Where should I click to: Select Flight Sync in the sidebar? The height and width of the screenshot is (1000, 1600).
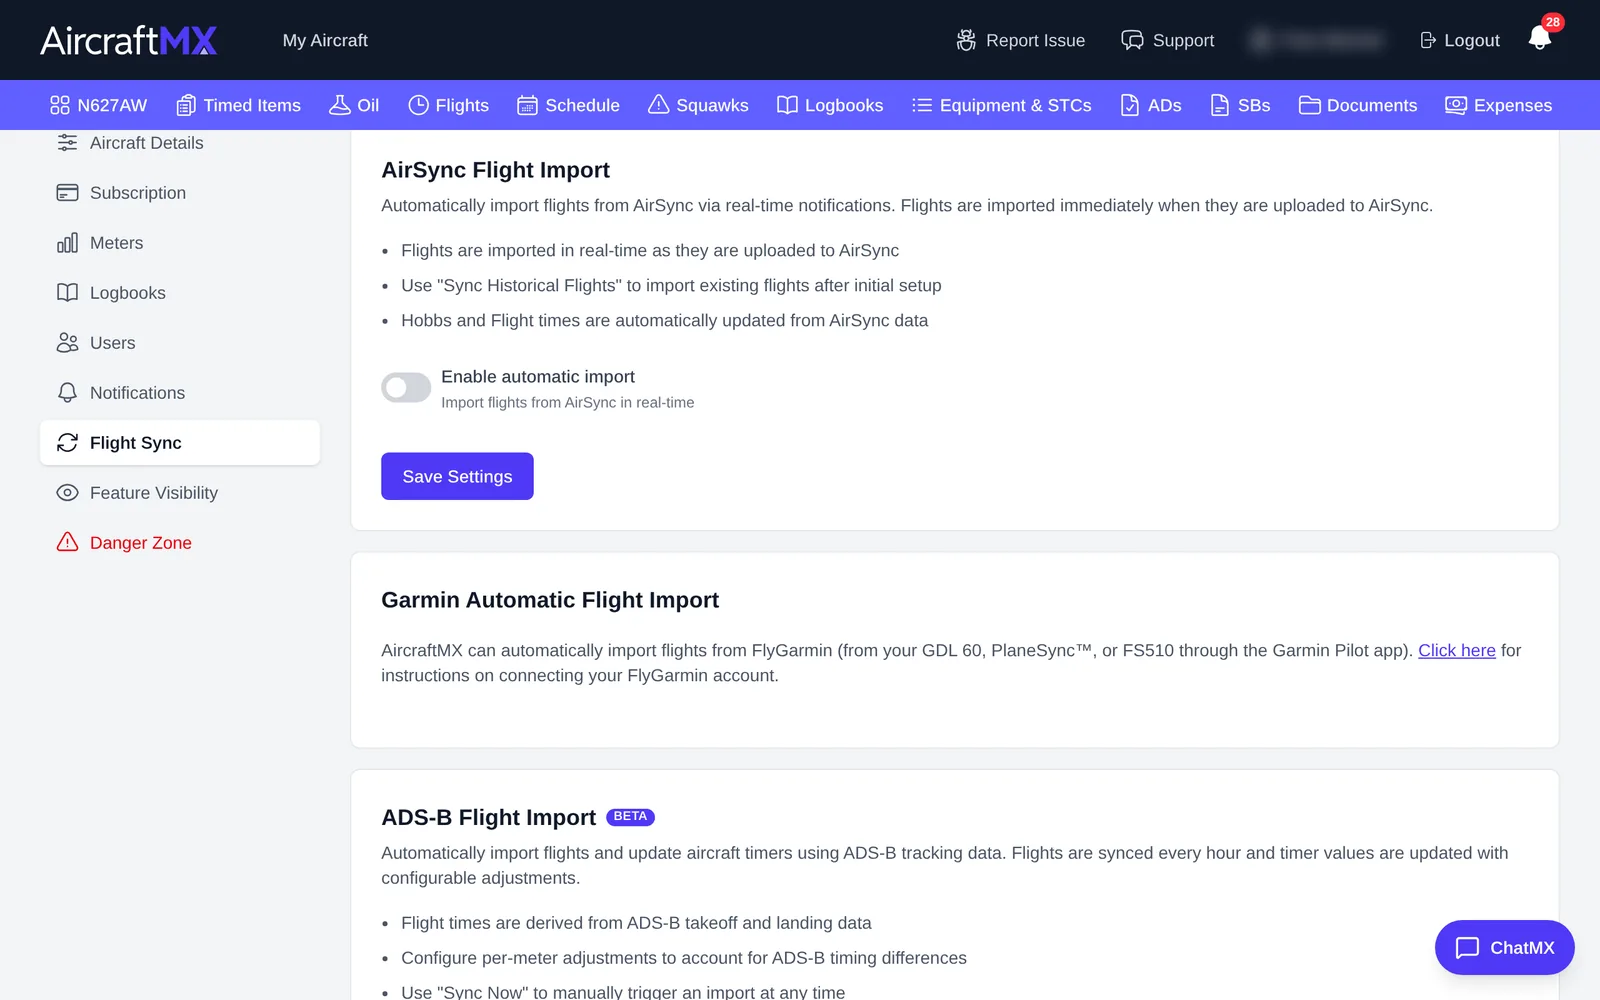pos(180,443)
